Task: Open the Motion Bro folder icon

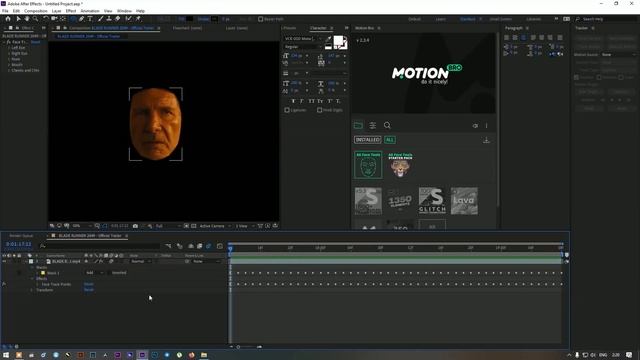Action: (x=358, y=125)
